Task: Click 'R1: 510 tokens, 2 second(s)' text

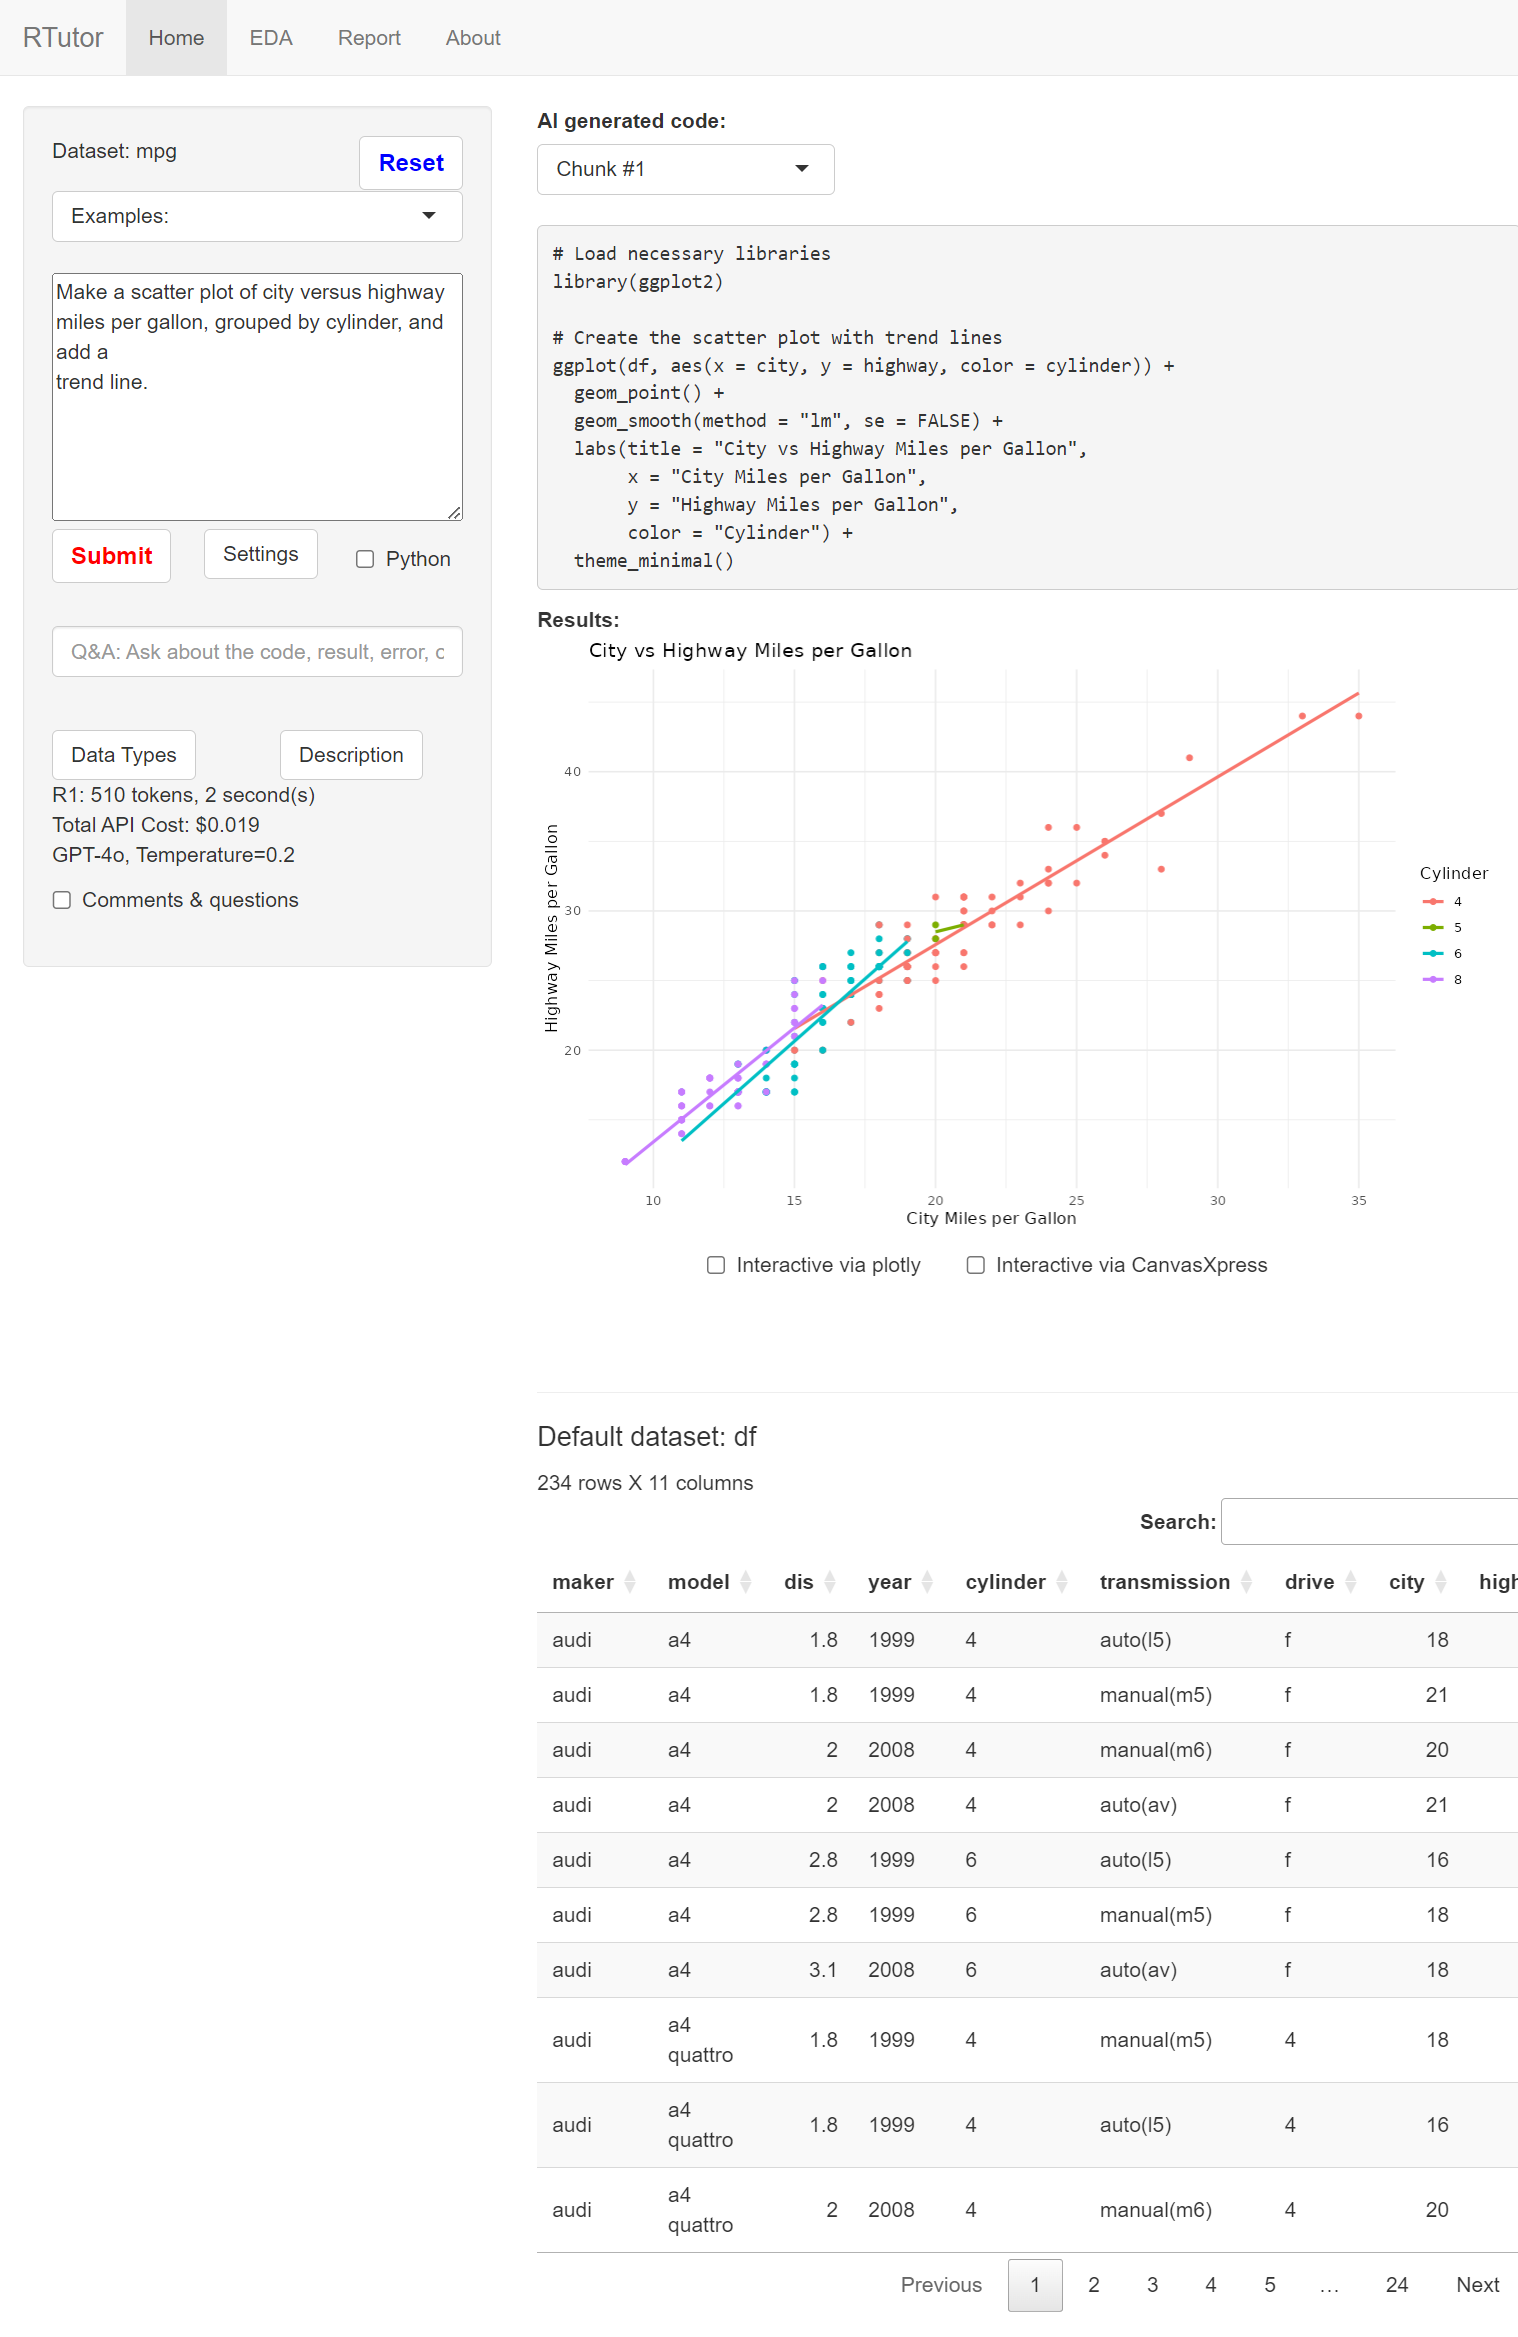Action: point(183,795)
